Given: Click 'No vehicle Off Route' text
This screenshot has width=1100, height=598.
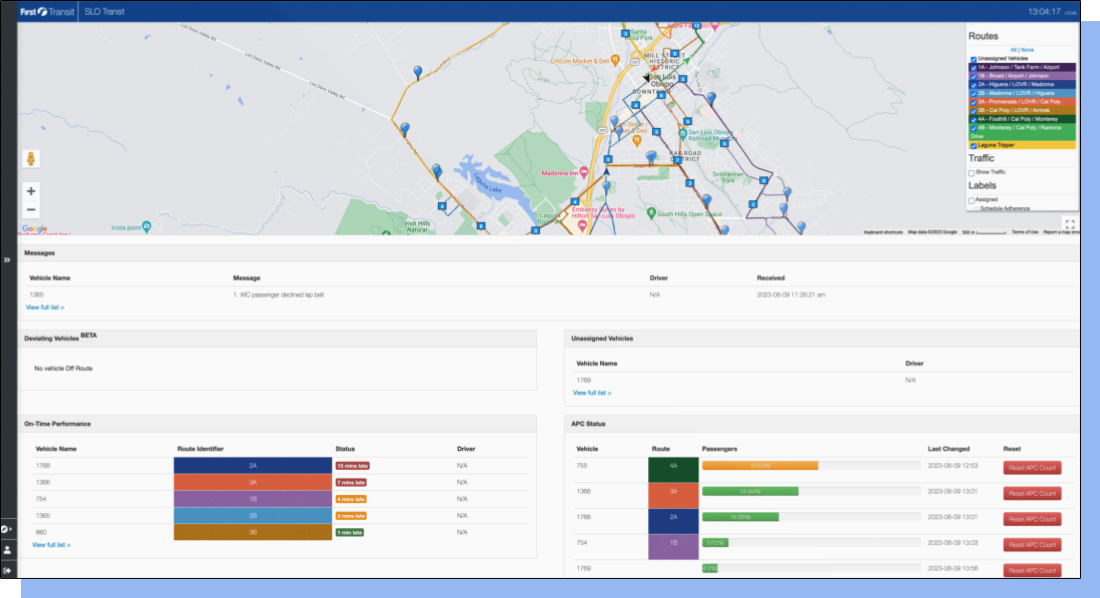Looking at the screenshot, I should pyautogui.click(x=63, y=368).
